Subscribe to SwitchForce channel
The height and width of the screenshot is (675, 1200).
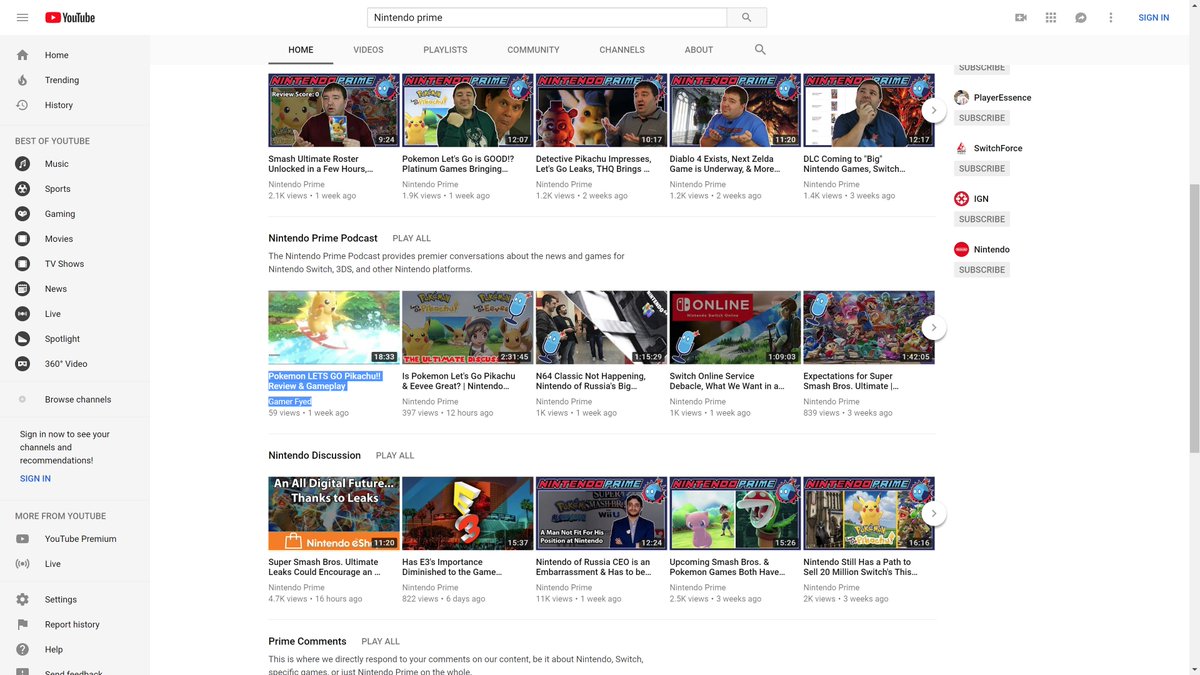point(981,169)
